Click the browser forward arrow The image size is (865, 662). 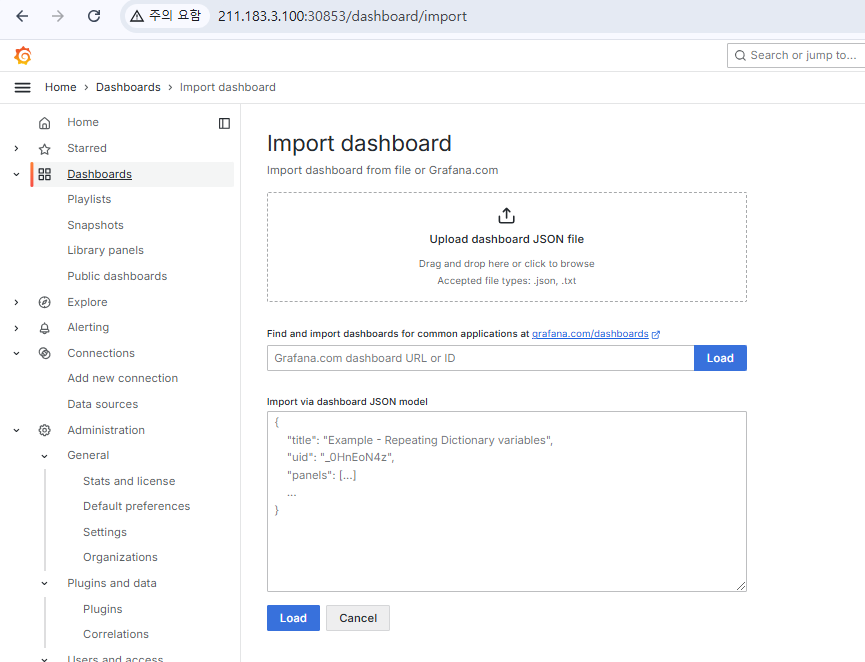[x=57, y=16]
